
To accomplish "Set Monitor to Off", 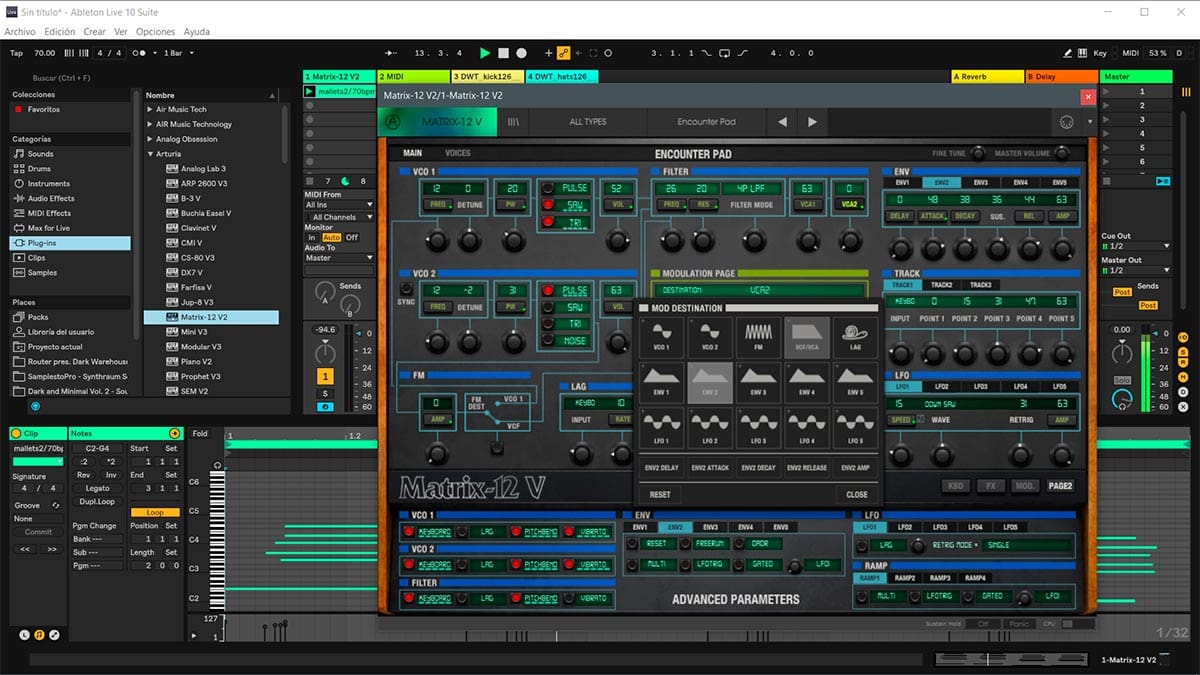I will [352, 237].
